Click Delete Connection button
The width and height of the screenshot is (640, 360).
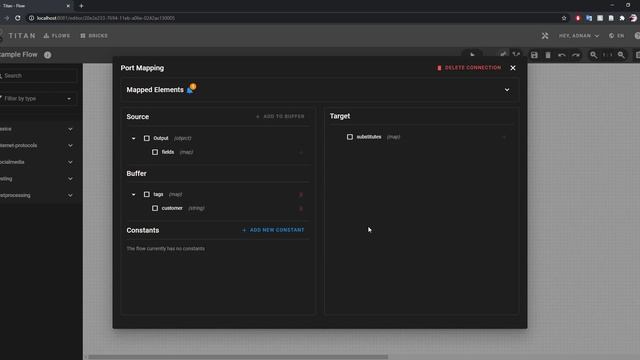(x=469, y=68)
